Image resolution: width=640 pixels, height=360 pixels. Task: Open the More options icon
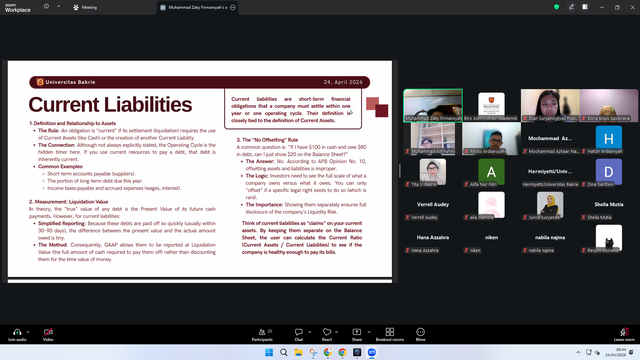[420, 332]
